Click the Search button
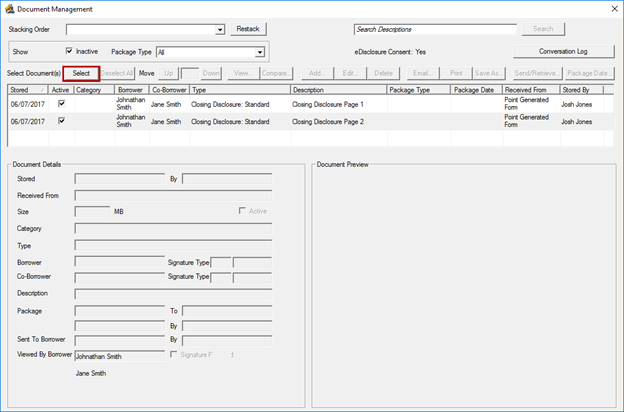This screenshot has height=412, width=624. (x=543, y=29)
